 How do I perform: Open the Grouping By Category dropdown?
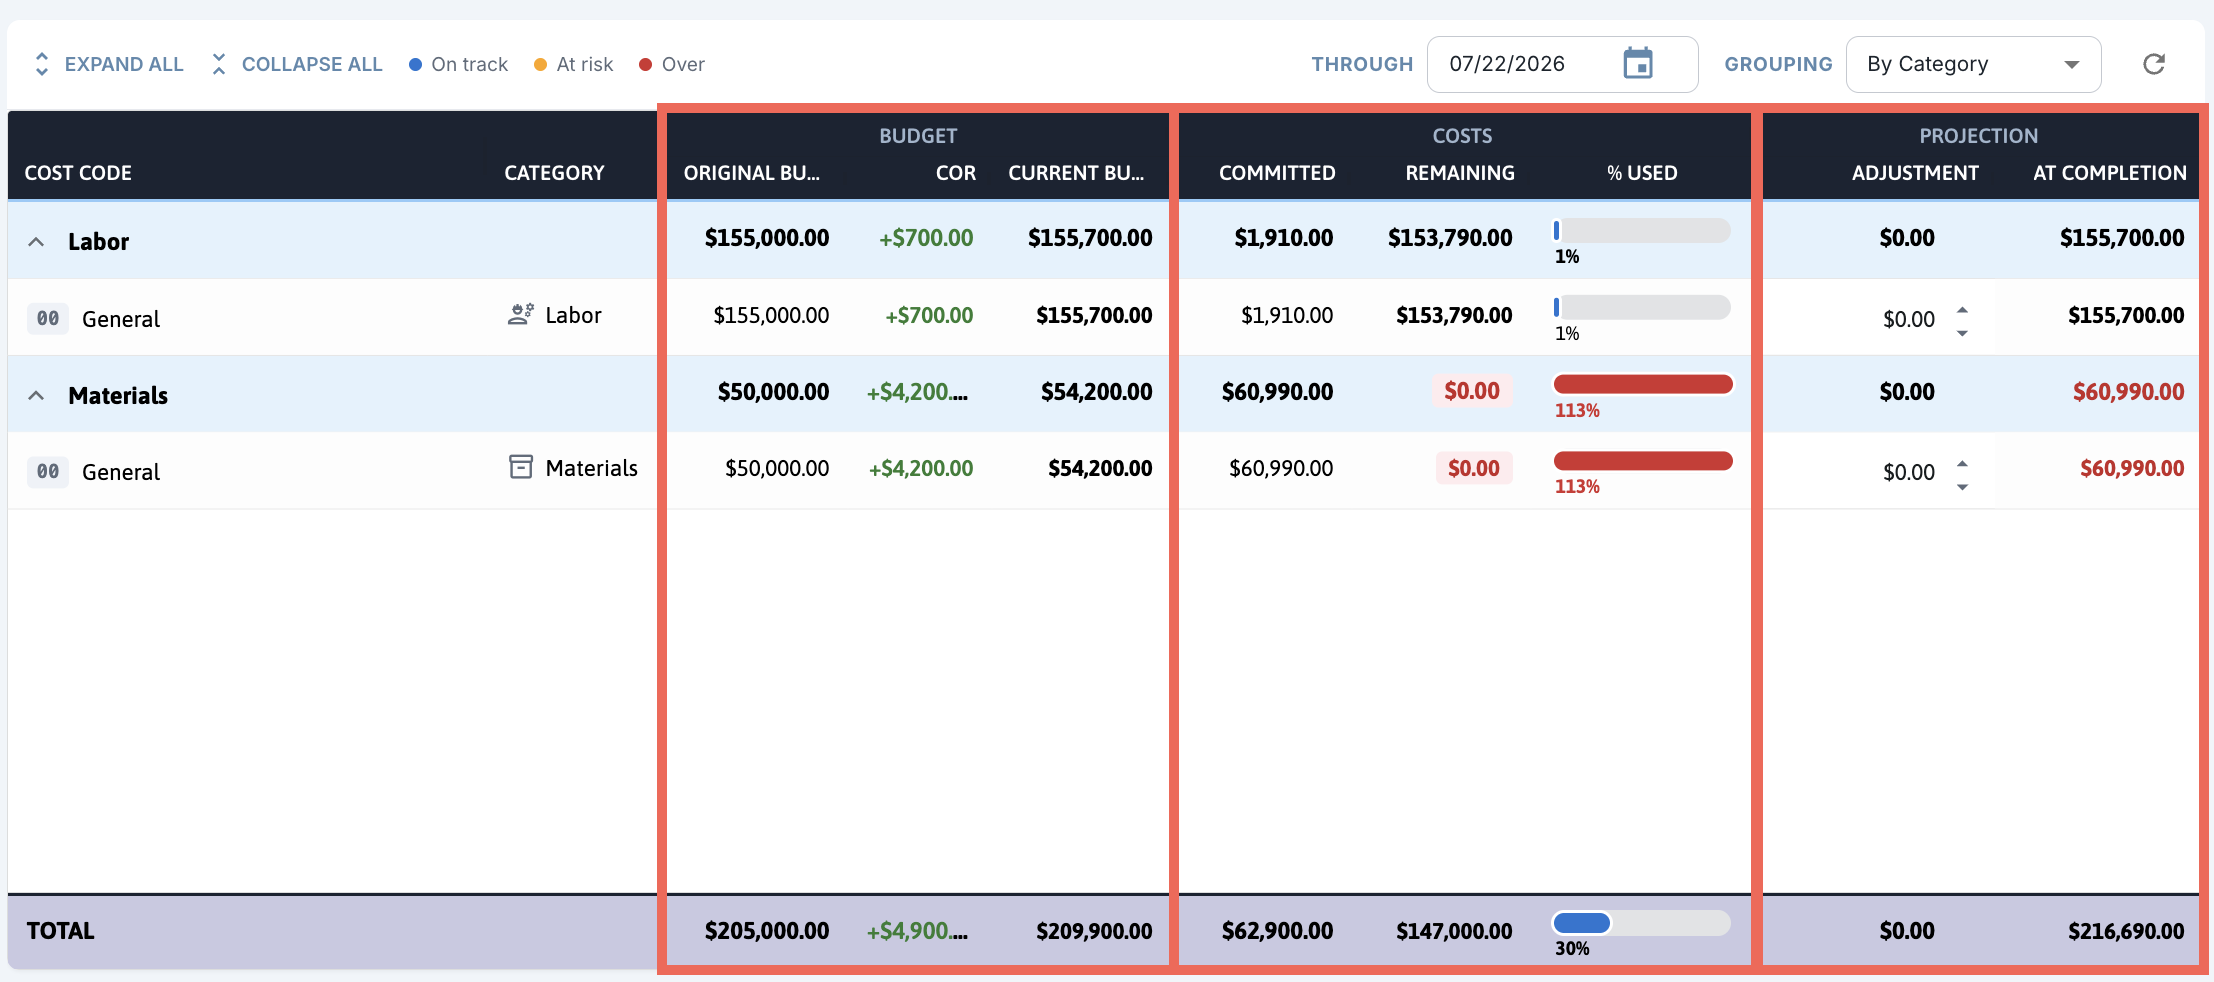click(1973, 65)
